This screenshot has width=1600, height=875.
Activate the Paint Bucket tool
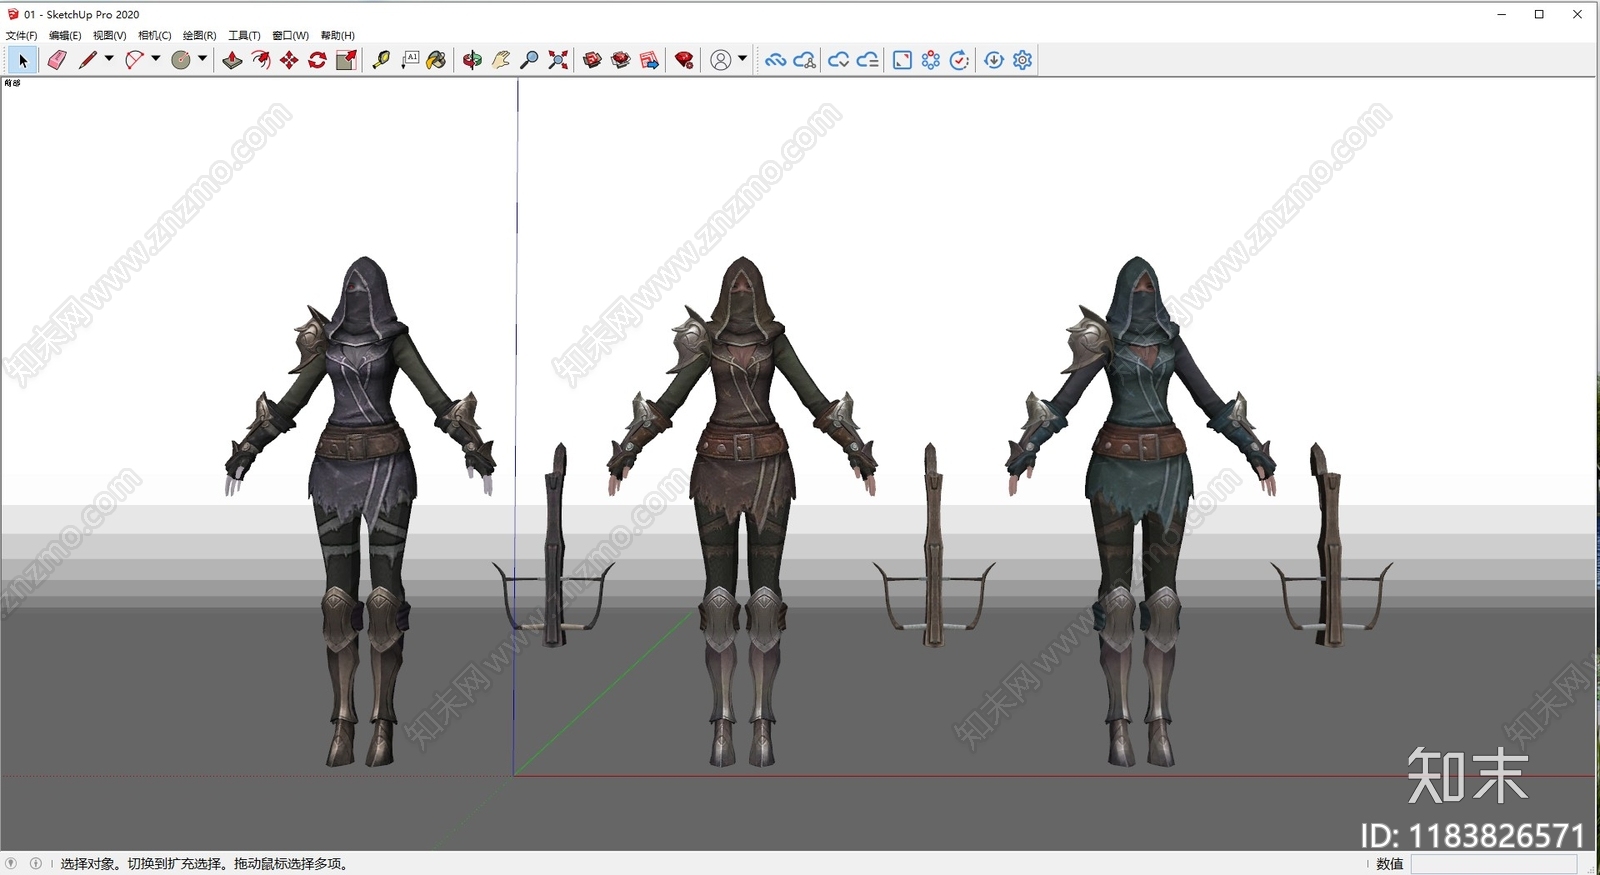[x=436, y=61]
